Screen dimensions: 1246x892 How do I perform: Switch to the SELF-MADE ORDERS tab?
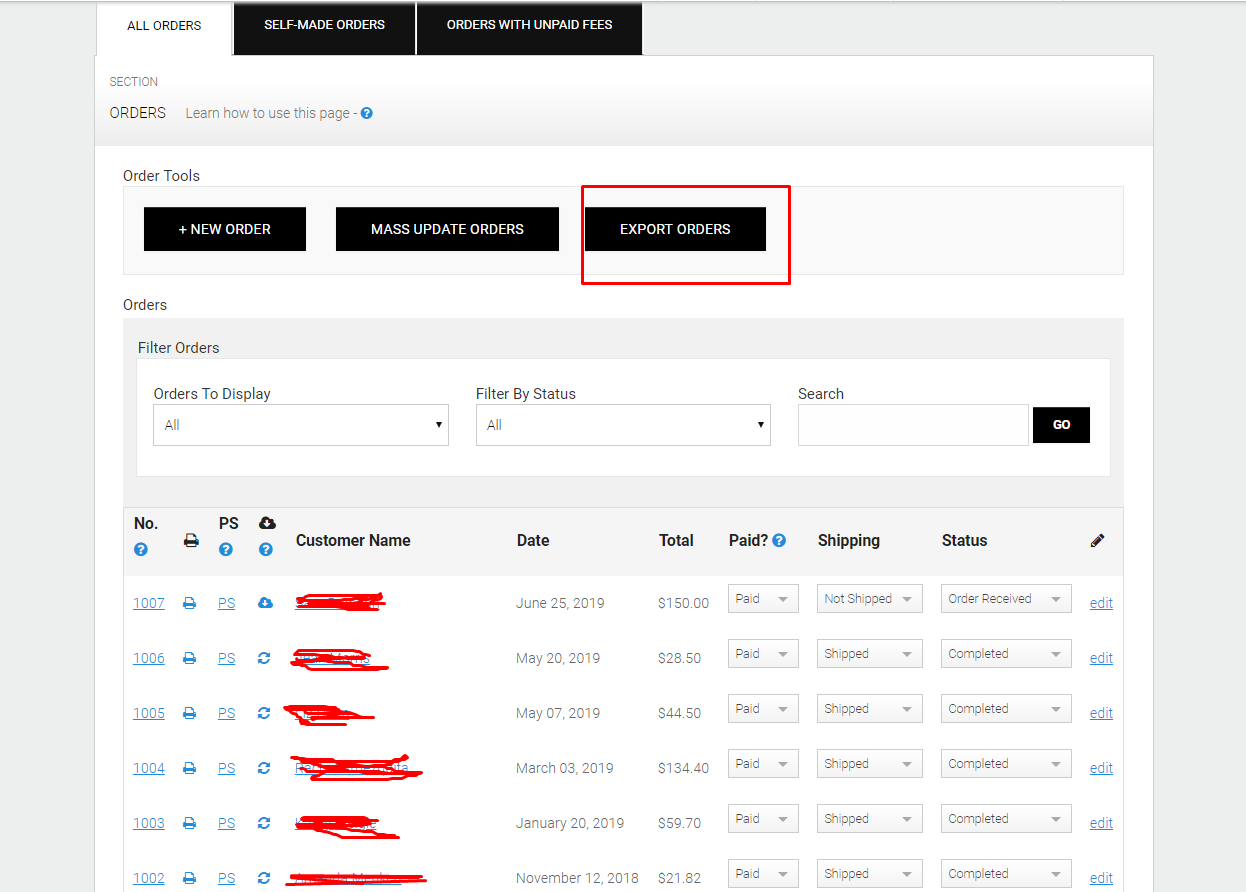pos(323,25)
